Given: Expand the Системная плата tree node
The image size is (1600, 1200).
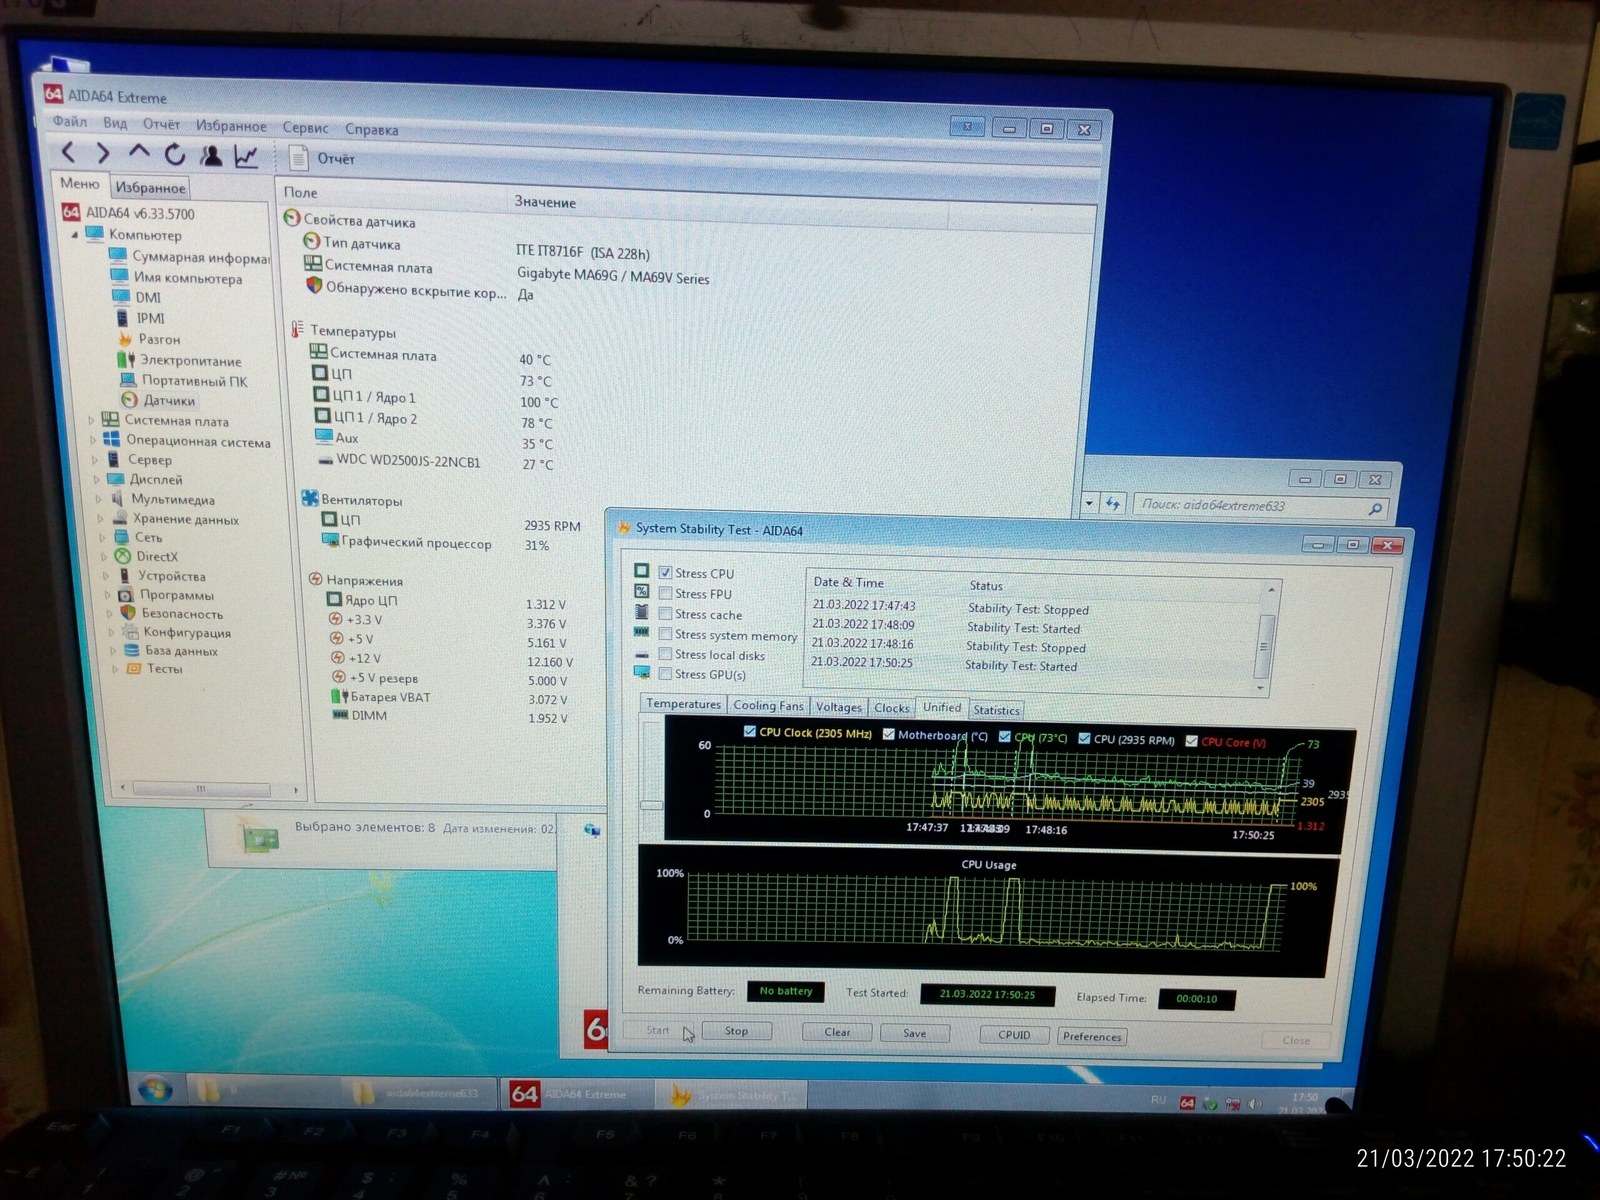Looking at the screenshot, I should coord(91,420).
